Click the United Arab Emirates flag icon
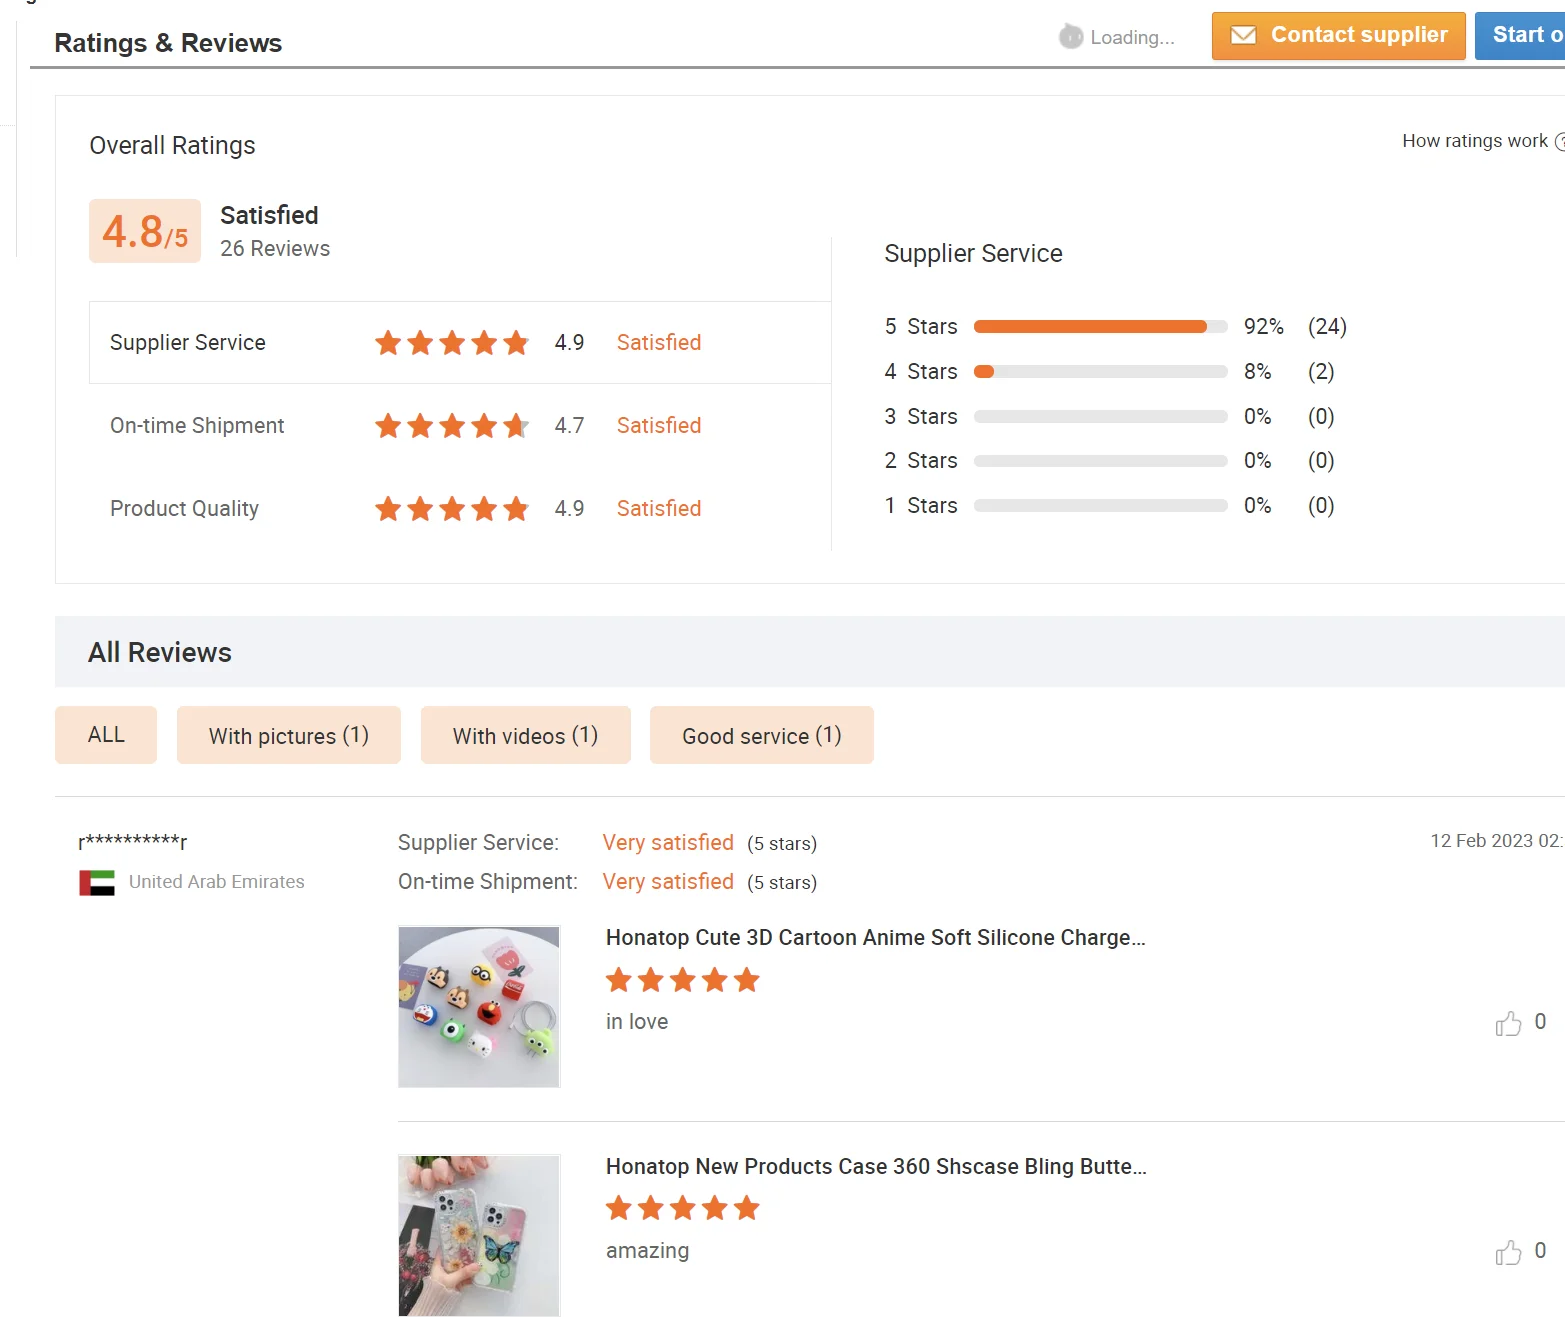 [x=97, y=883]
